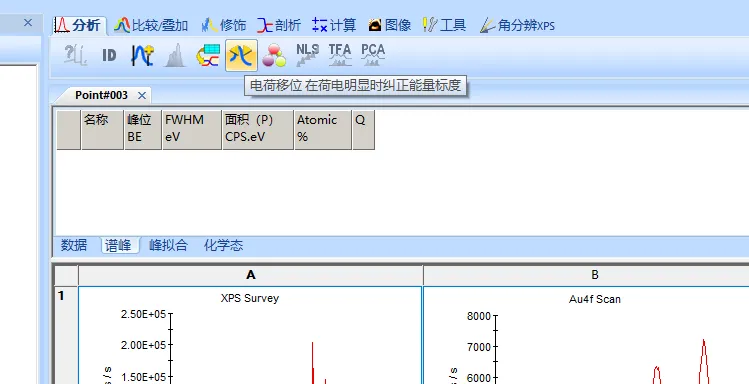The width and height of the screenshot is (749, 384).
Task: Switch to the 比较/叠加 tab
Action: pos(151,25)
